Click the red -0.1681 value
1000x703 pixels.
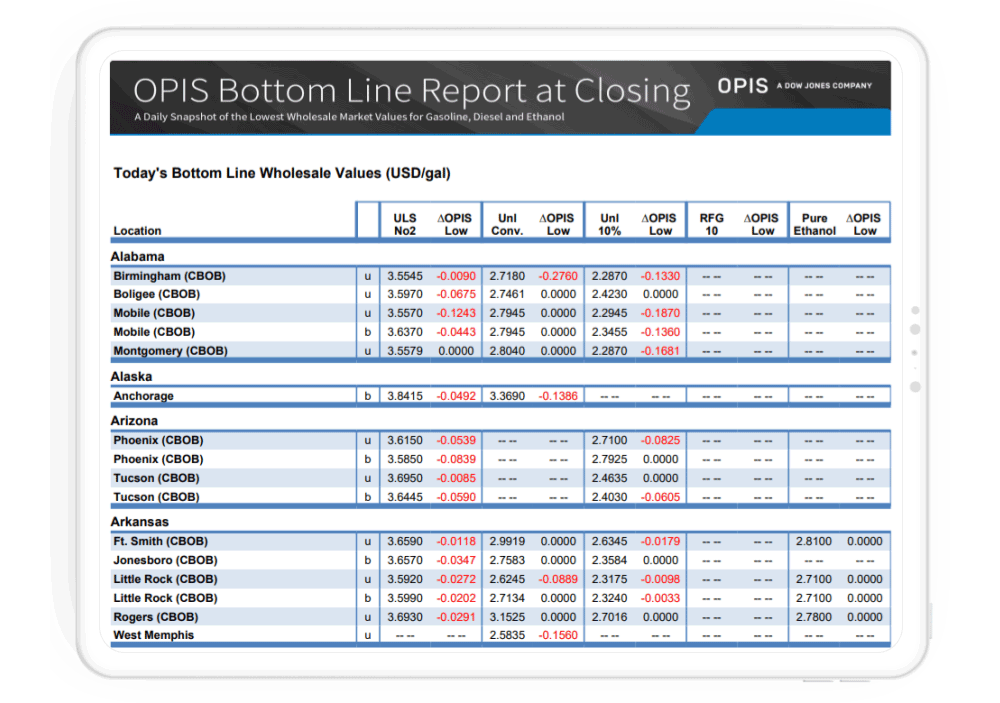660,351
